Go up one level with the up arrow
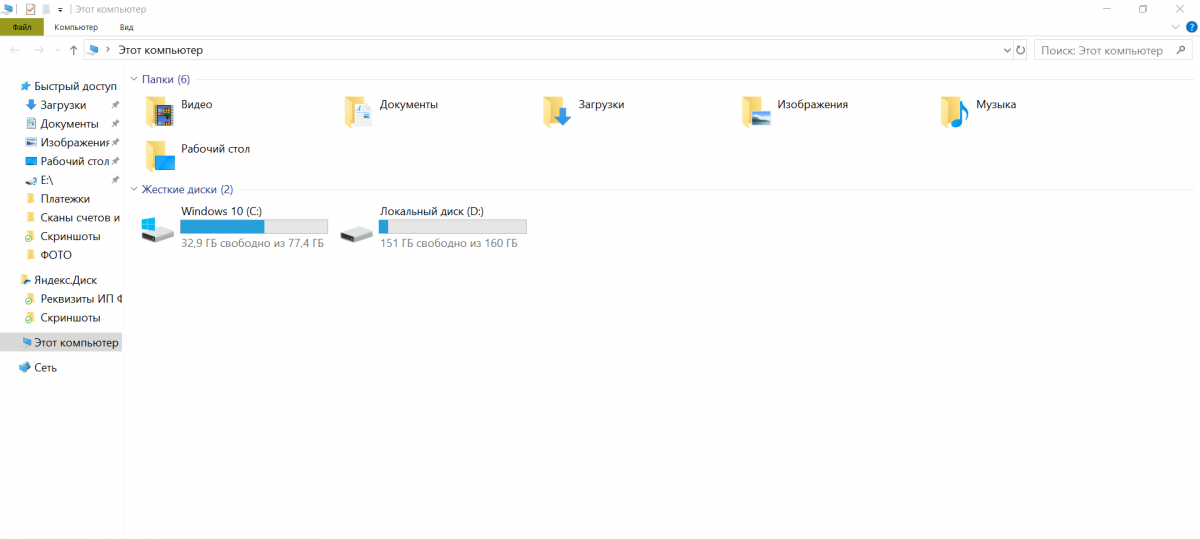1200x539 pixels. (74, 50)
